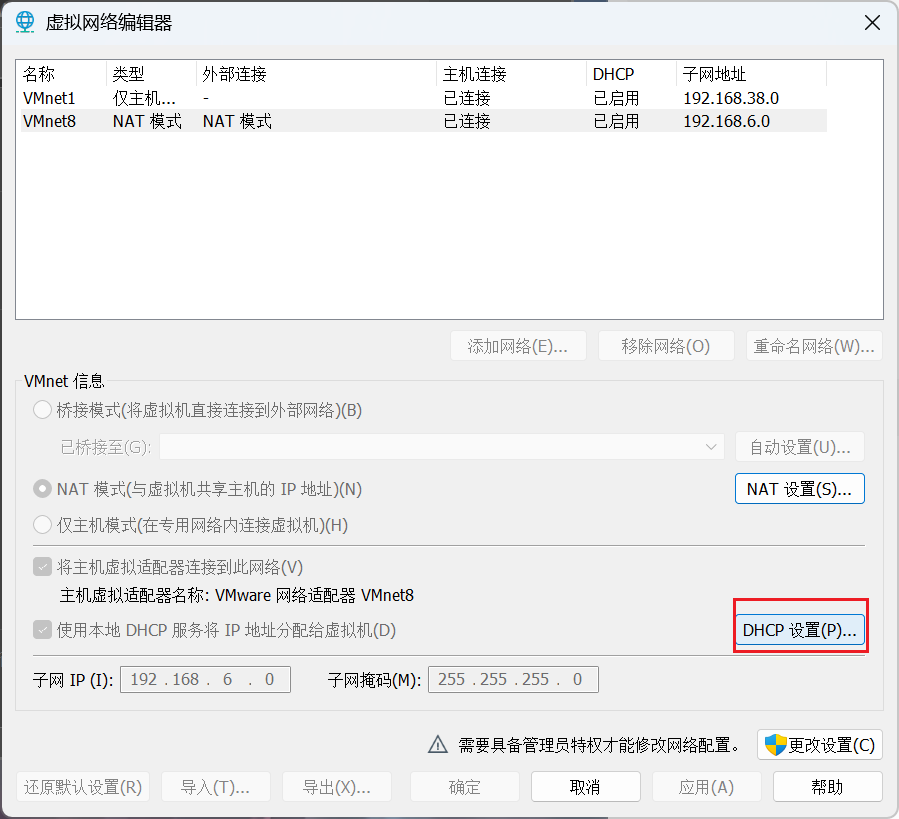
Task: Click subnet address 192.168.6.0
Action: coord(726,121)
